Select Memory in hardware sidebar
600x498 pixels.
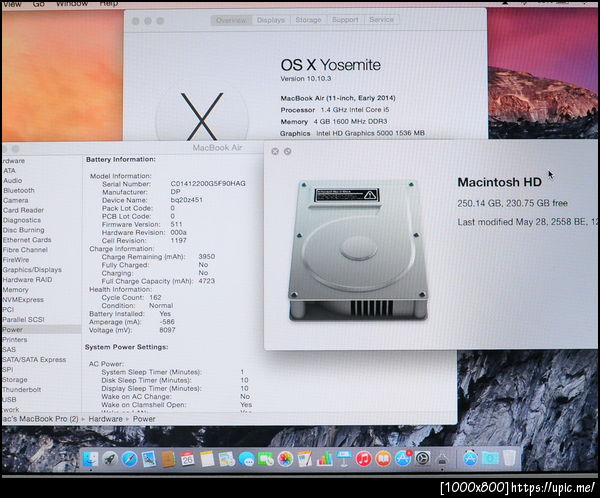click(16, 290)
